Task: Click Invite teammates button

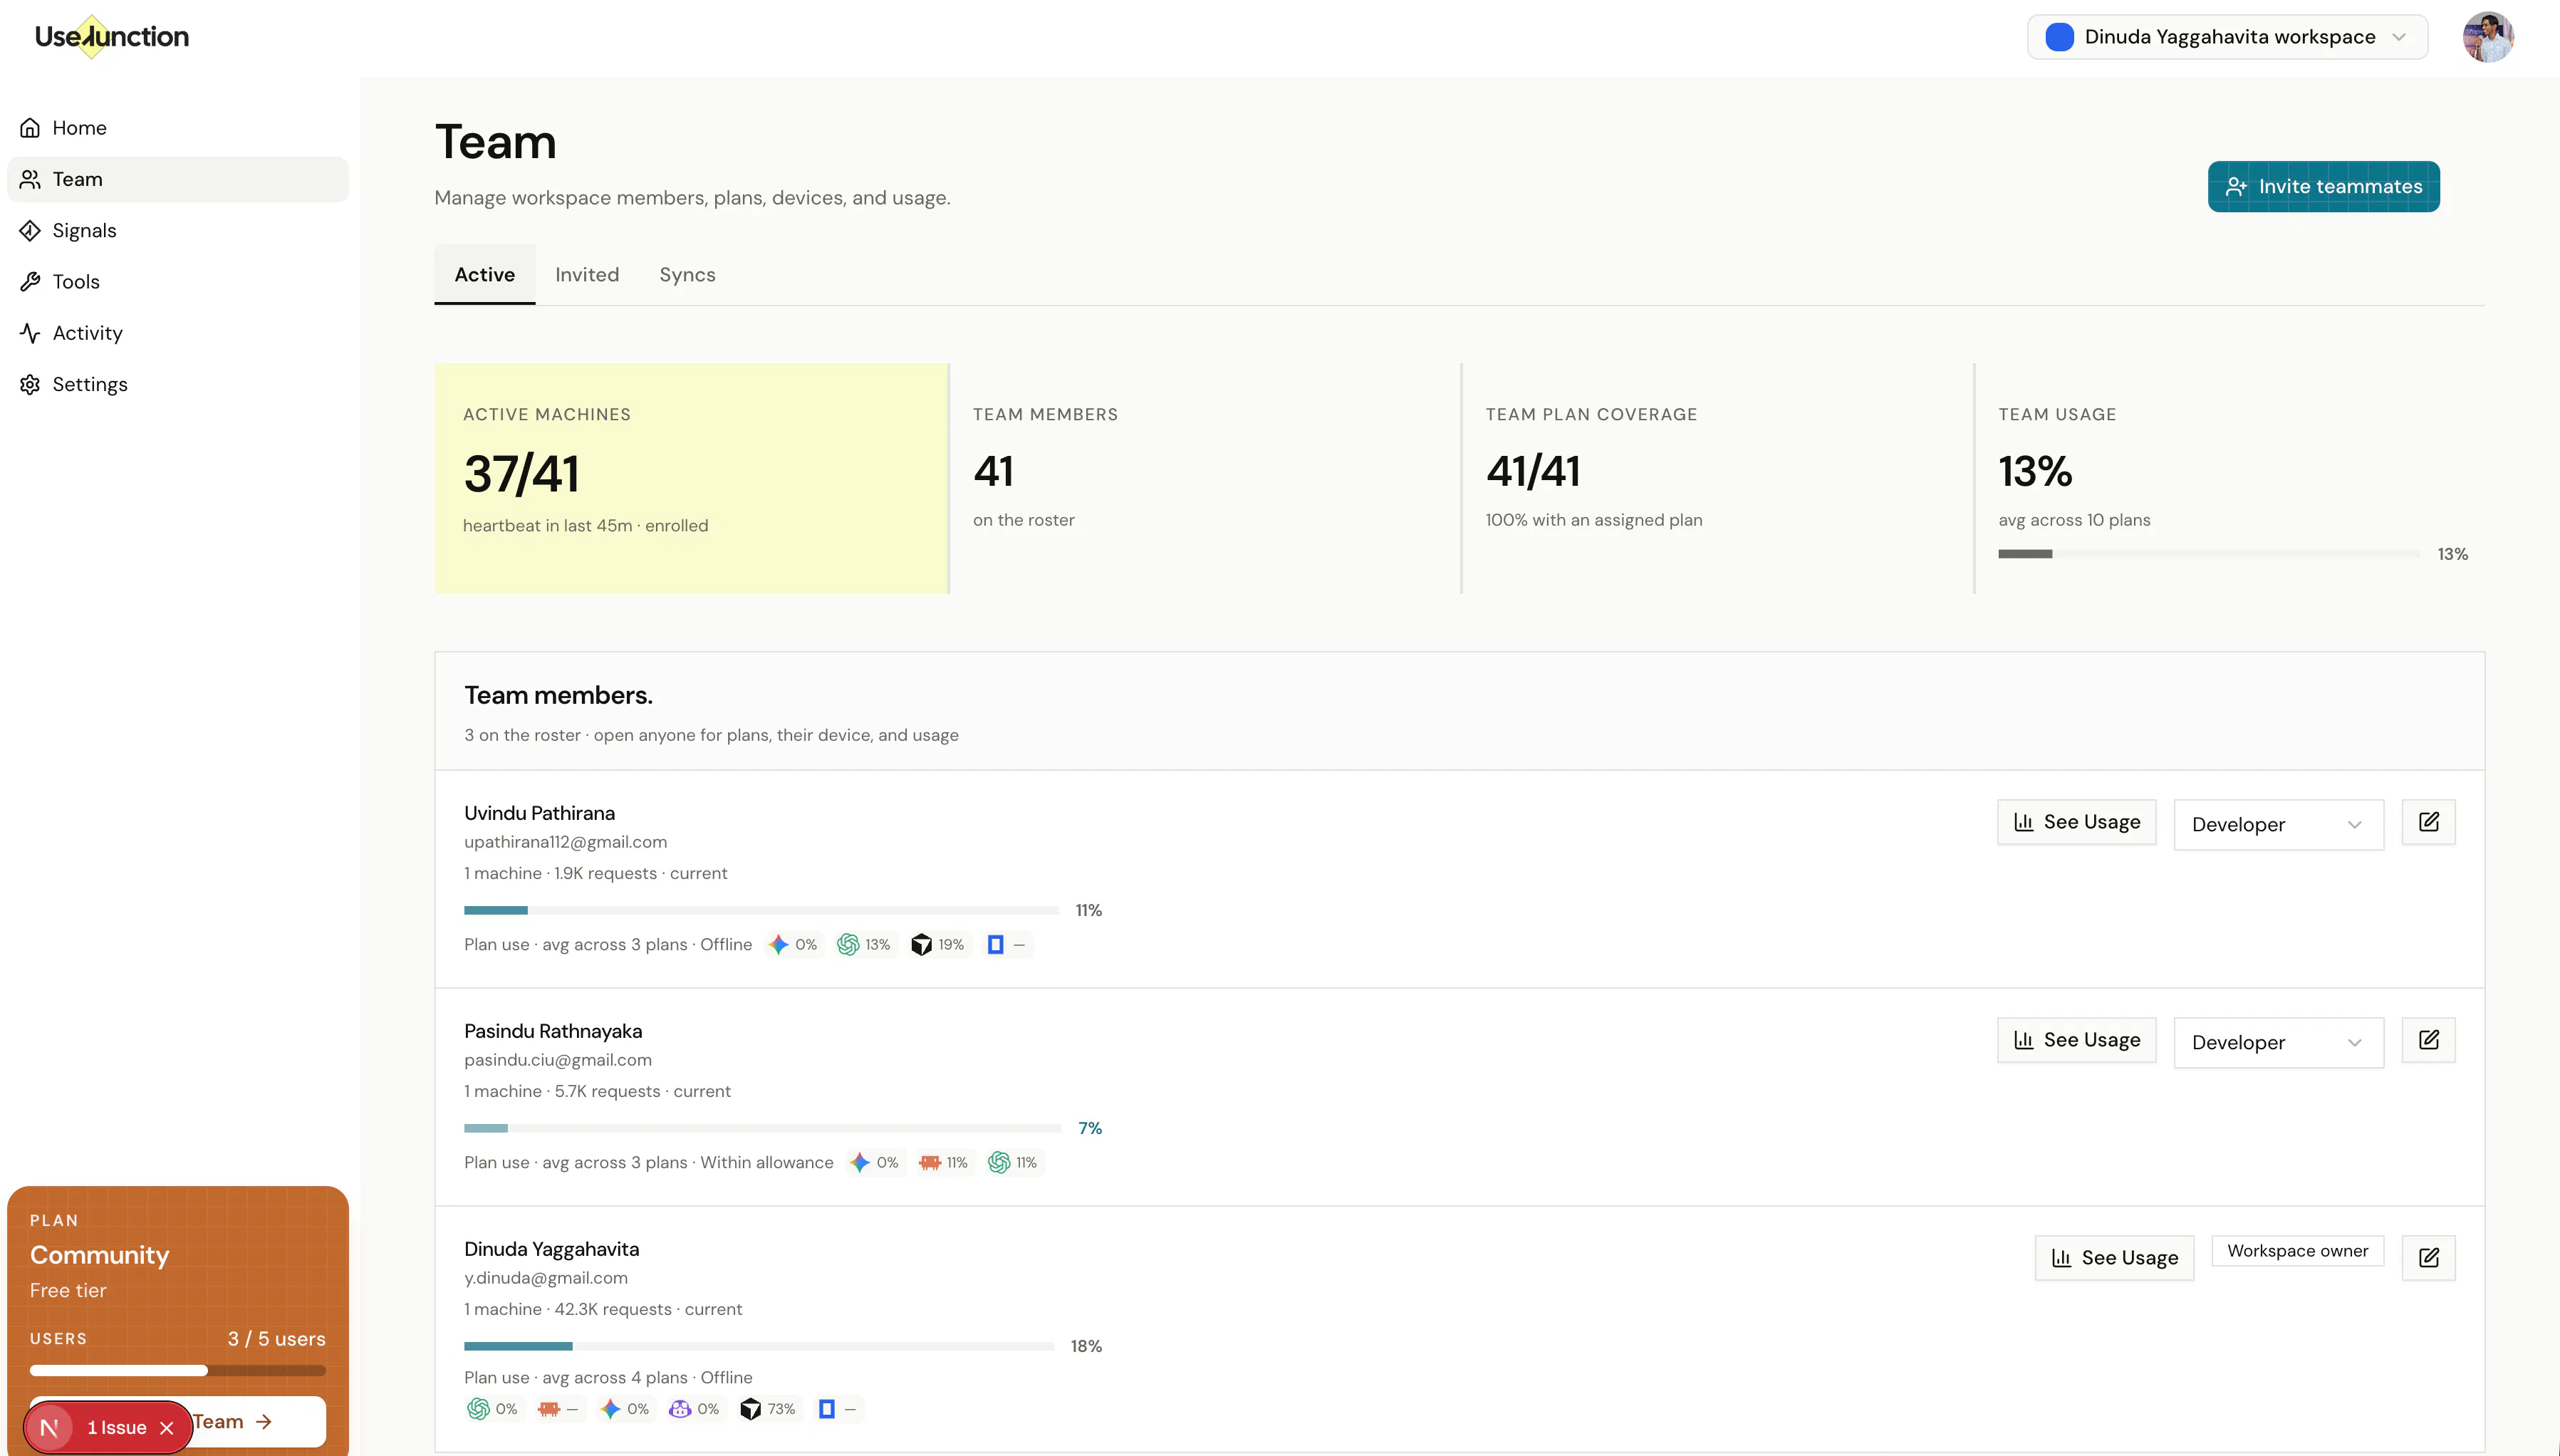Action: click(x=2323, y=186)
